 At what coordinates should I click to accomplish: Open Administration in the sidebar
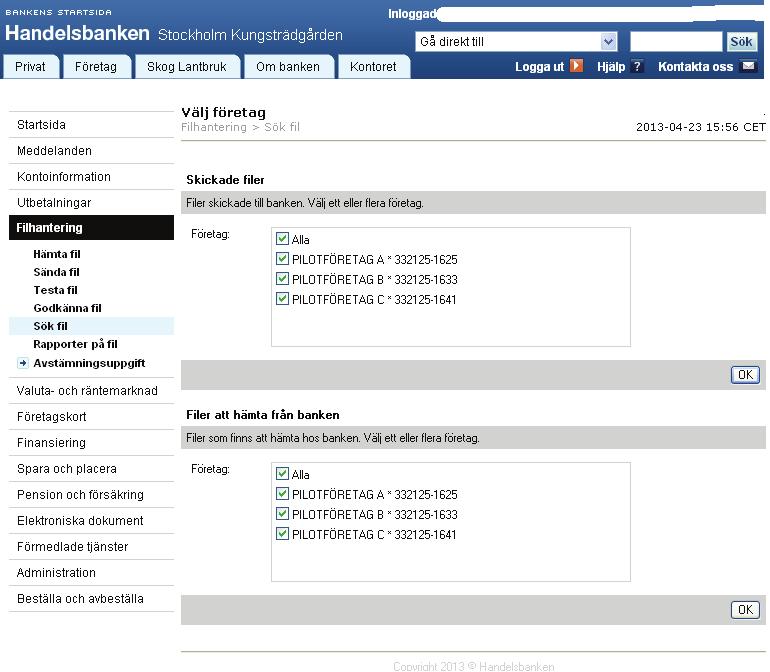91,573
